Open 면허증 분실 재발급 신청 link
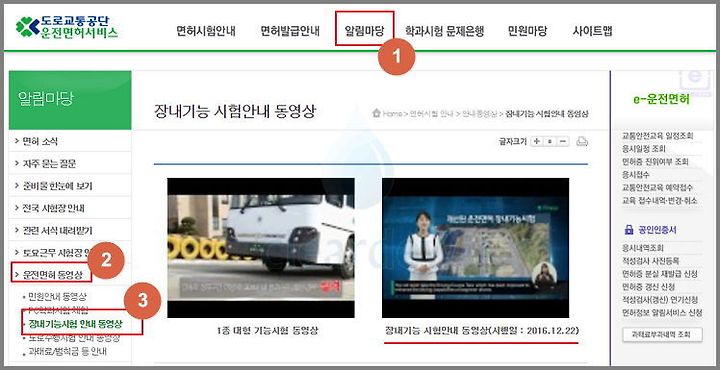 coord(659,274)
